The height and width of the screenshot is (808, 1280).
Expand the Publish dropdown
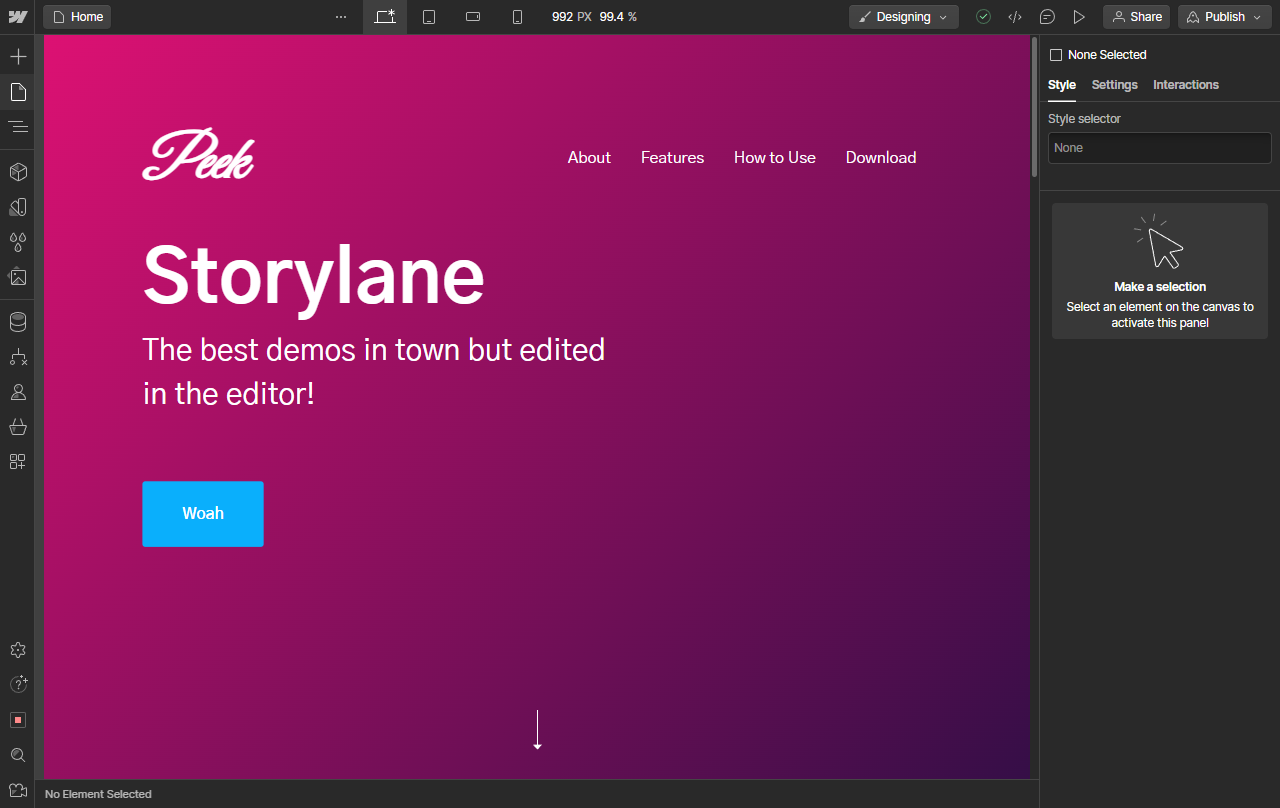(x=1225, y=17)
